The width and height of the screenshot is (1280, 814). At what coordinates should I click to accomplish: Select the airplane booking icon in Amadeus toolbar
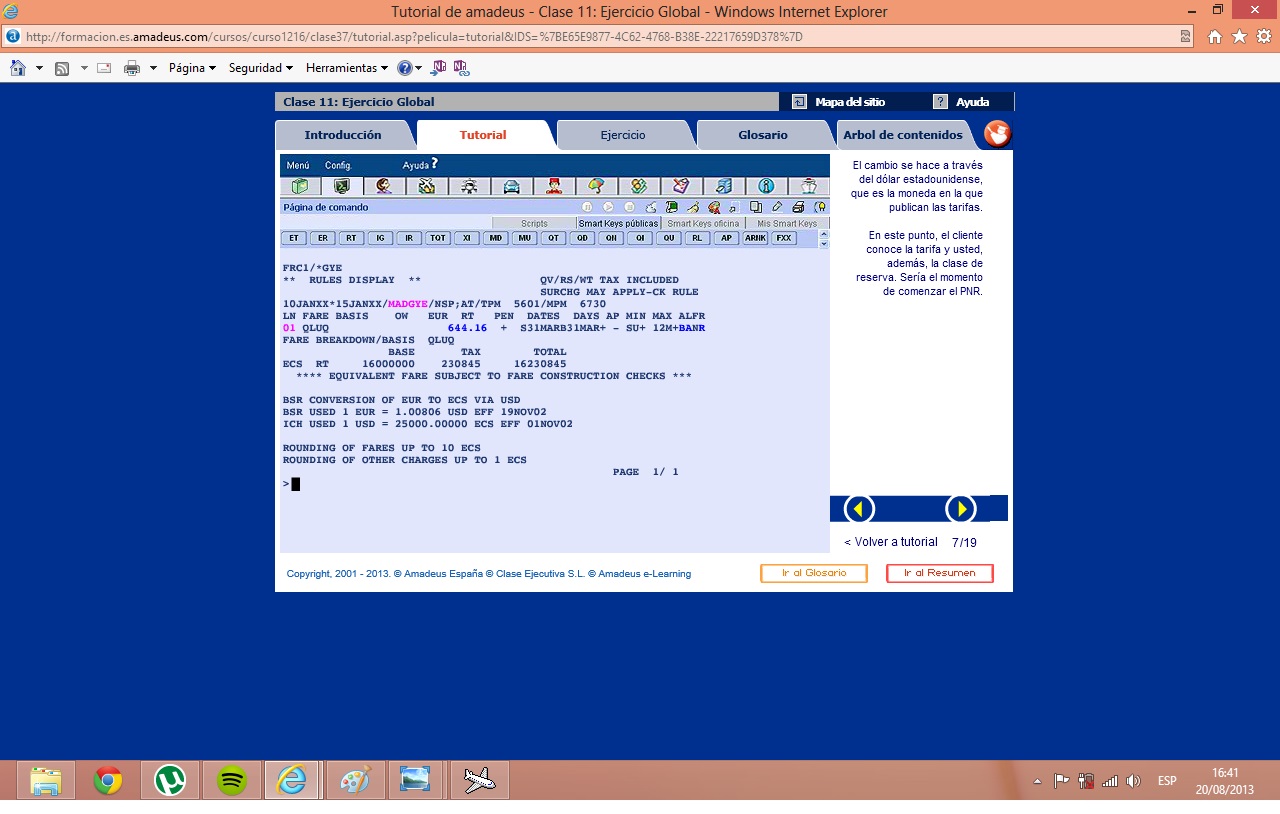pyautogui.click(x=426, y=186)
